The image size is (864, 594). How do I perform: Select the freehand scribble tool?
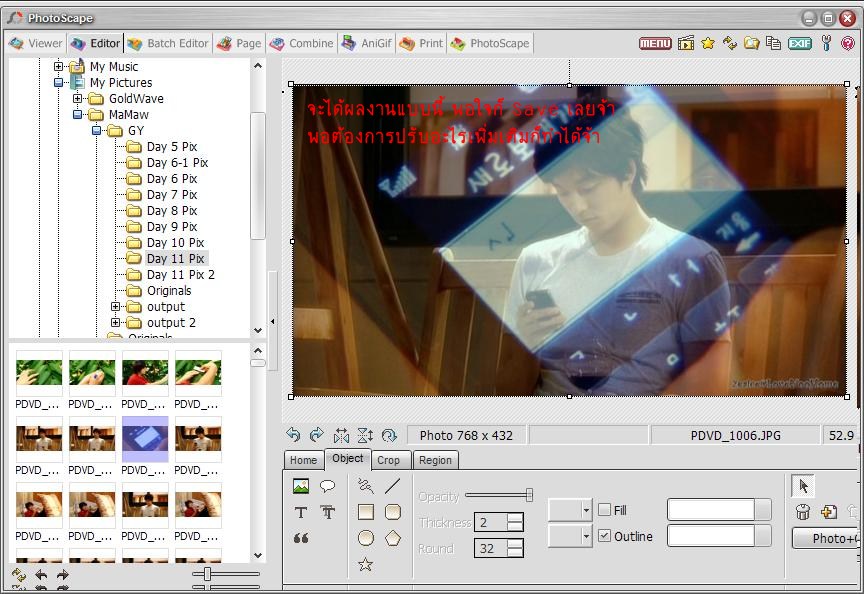coord(365,485)
